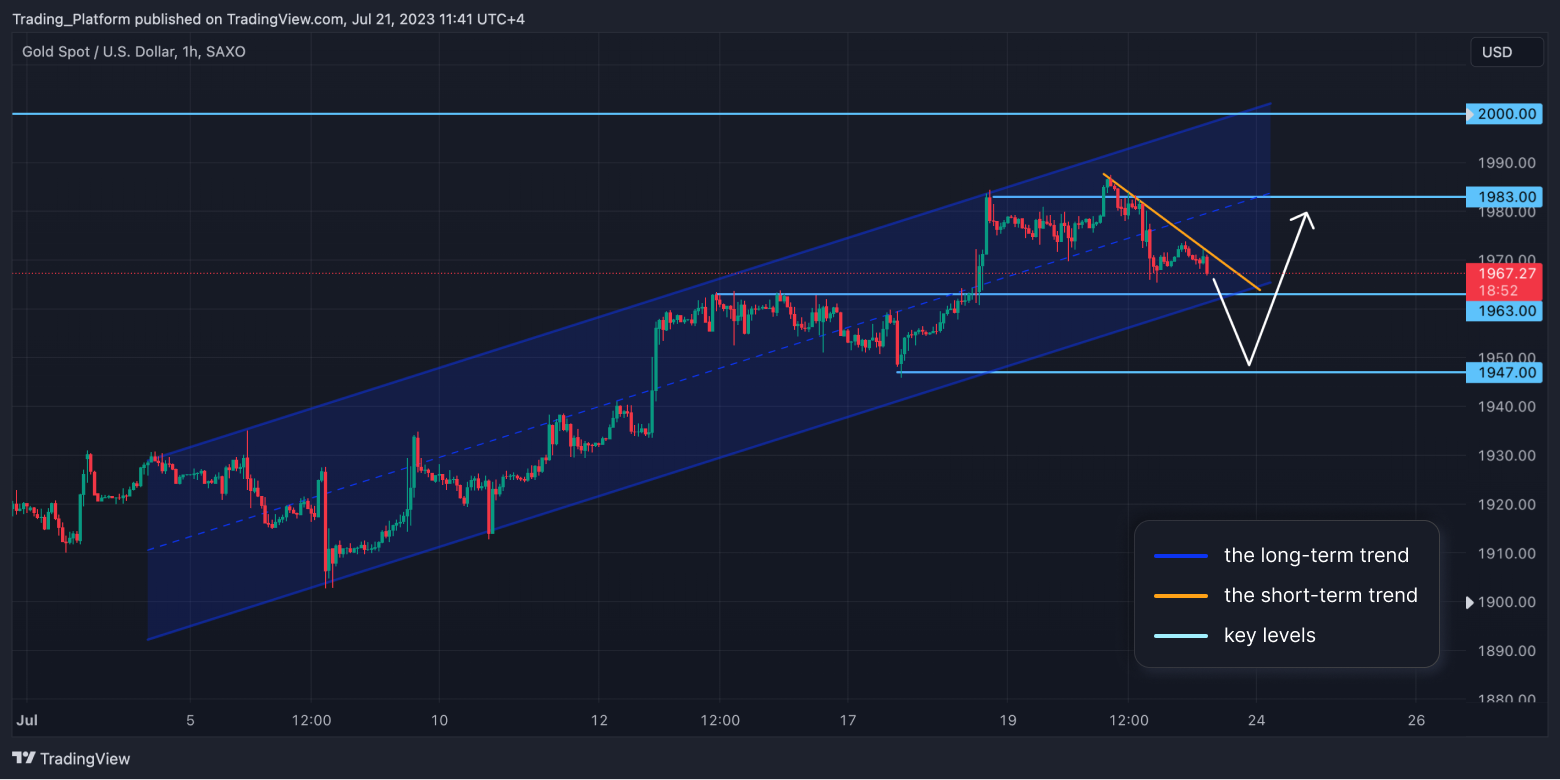Click the 17 date label on time axis
Viewport: 1560px width, 780px height.
pyautogui.click(x=847, y=720)
